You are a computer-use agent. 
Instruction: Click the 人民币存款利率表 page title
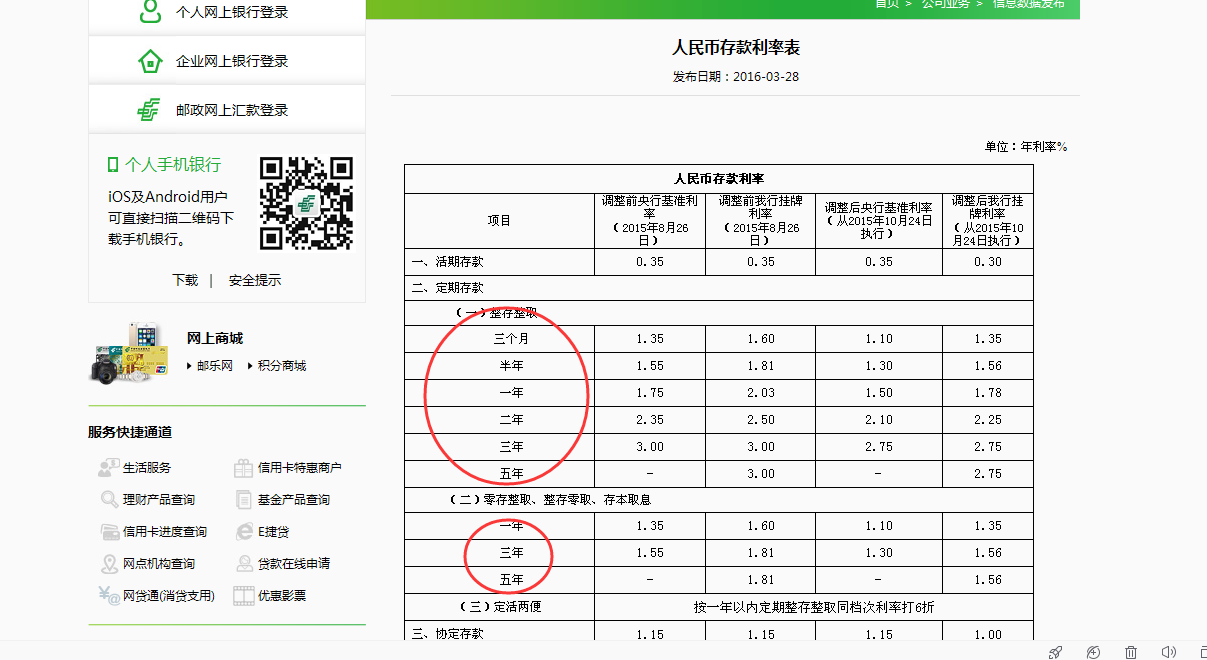point(736,47)
